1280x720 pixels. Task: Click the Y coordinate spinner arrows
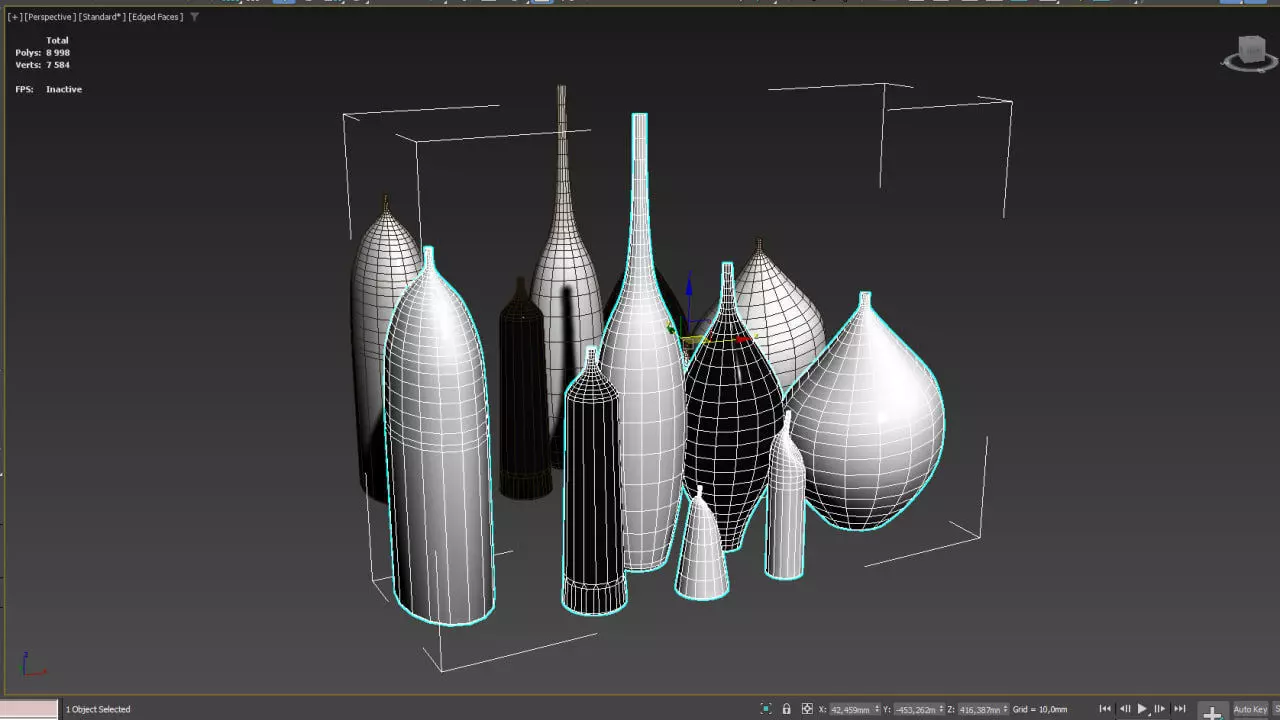941,709
